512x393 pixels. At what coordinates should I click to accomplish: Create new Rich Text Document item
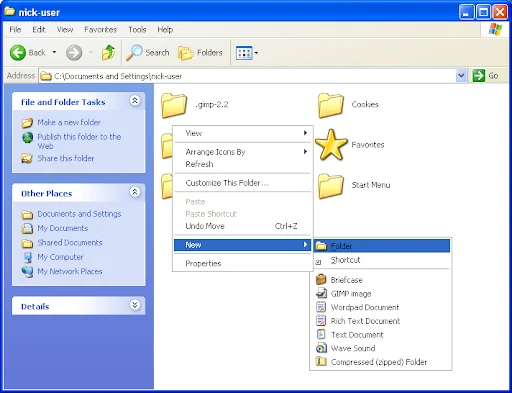[382, 321]
